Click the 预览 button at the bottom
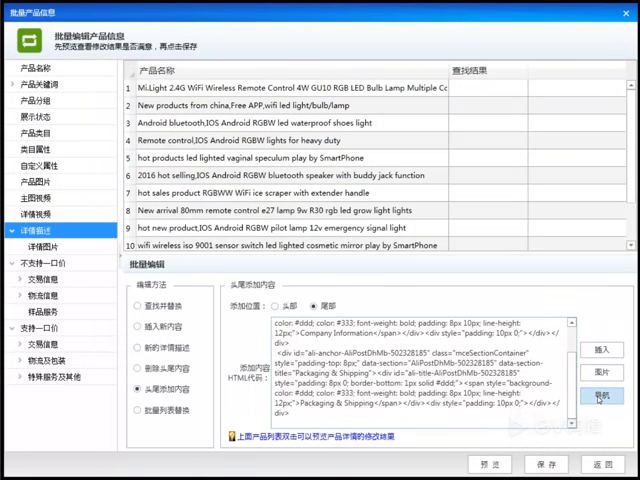Viewport: 640px width, 480px height. (490, 464)
